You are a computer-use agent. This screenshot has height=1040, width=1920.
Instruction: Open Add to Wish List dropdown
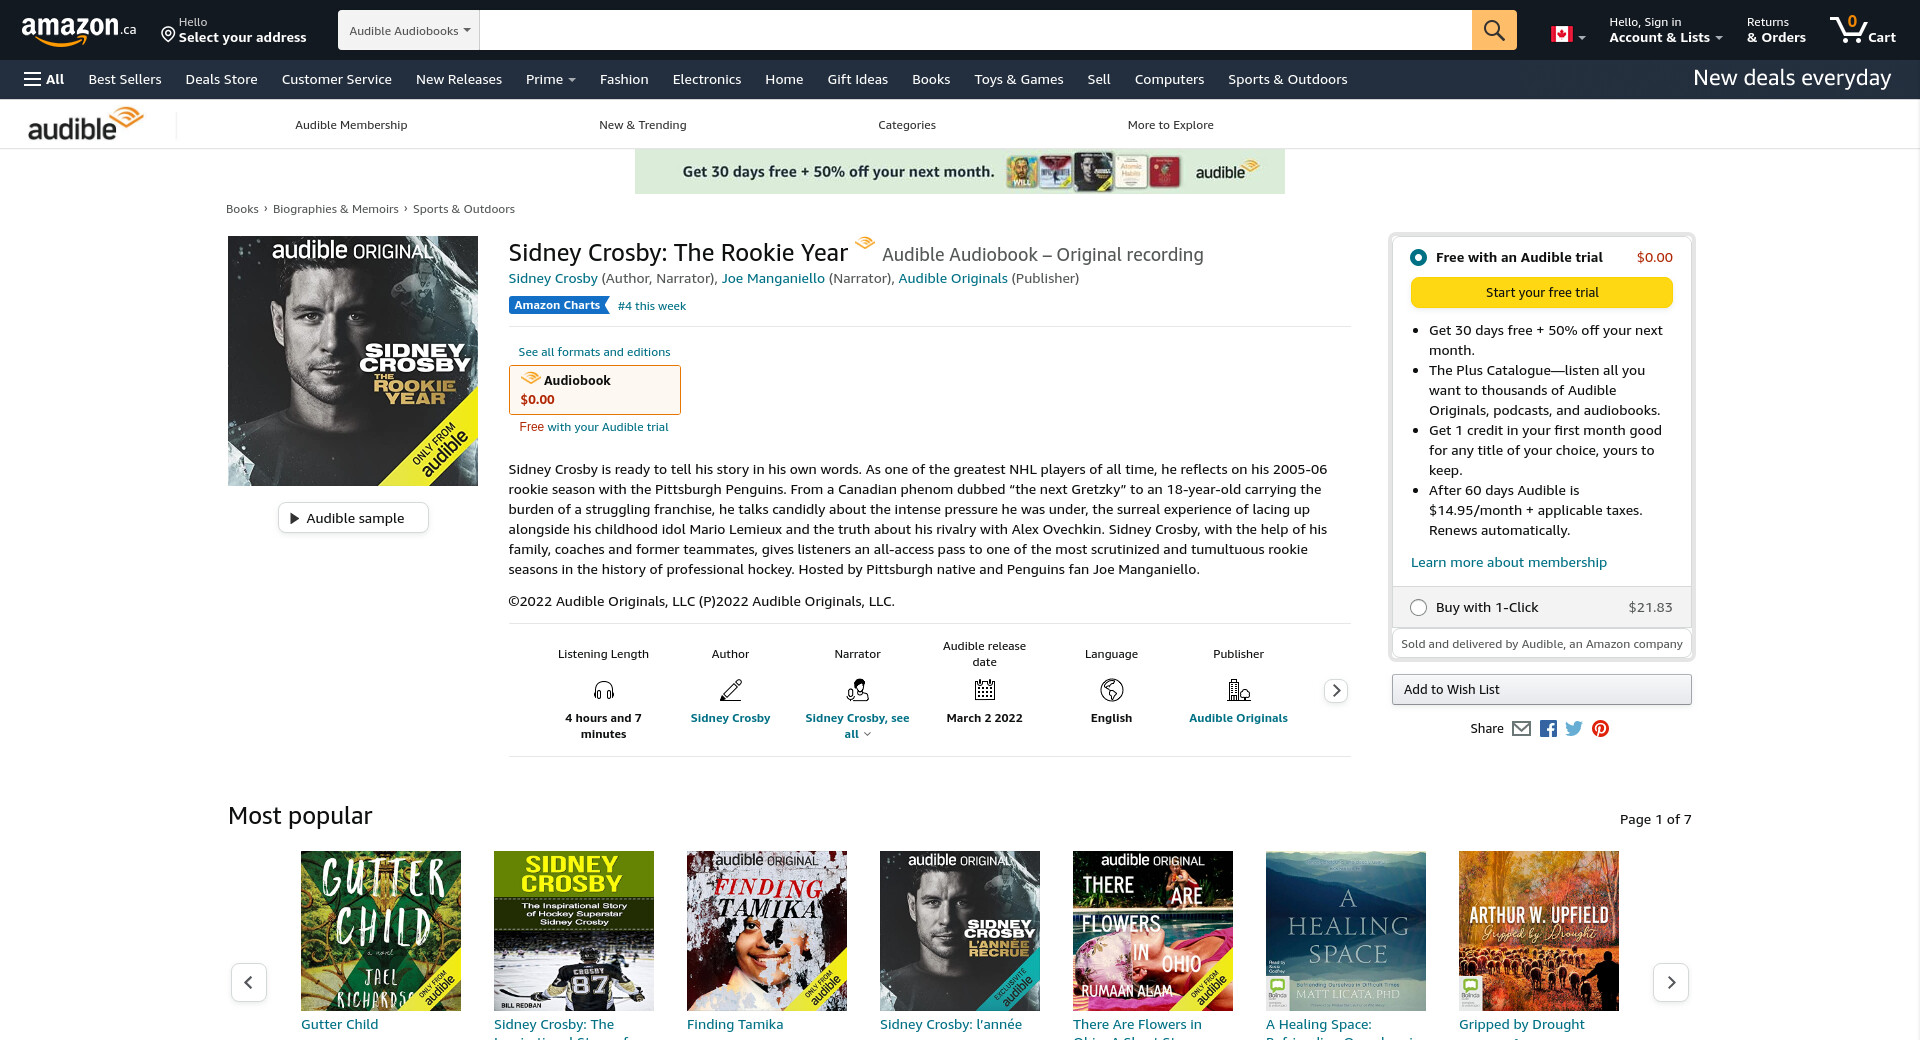coord(1542,689)
